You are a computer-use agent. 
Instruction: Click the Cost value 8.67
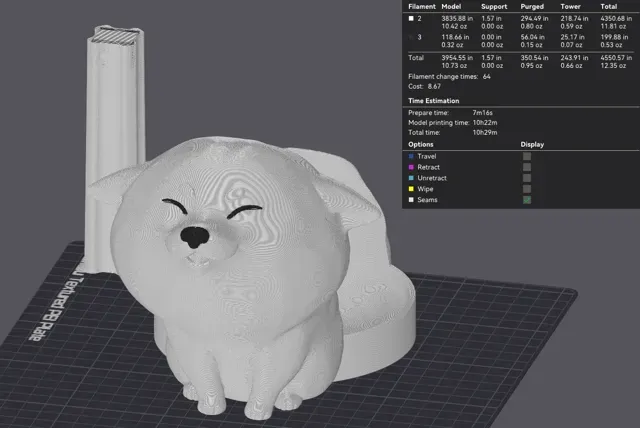[x=434, y=86]
